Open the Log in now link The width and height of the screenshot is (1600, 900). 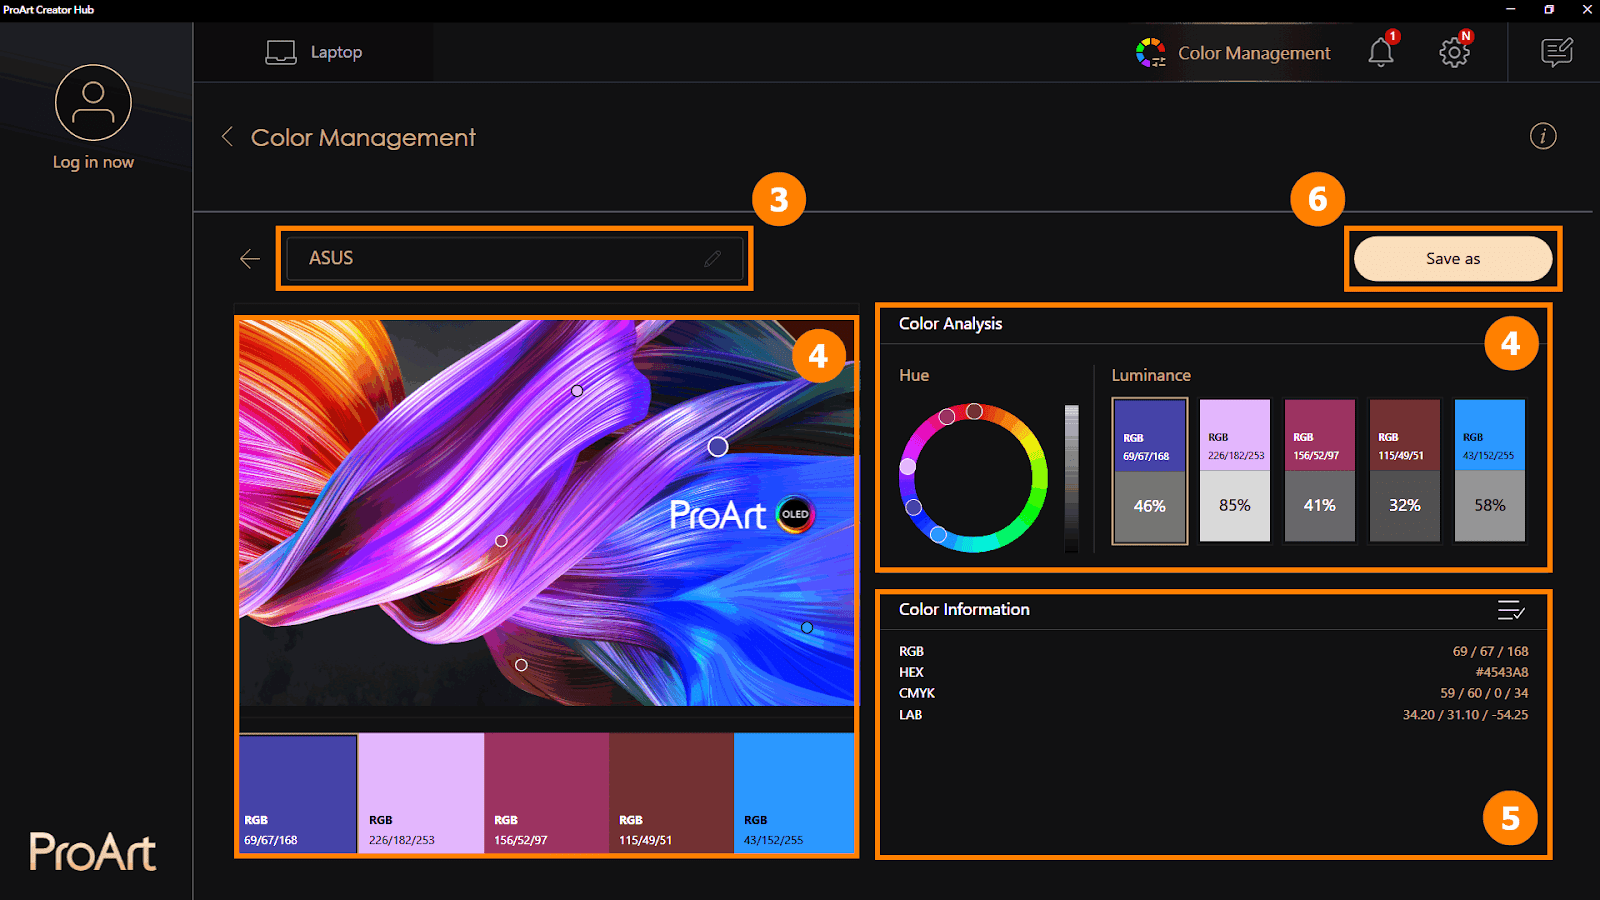pyautogui.click(x=93, y=162)
